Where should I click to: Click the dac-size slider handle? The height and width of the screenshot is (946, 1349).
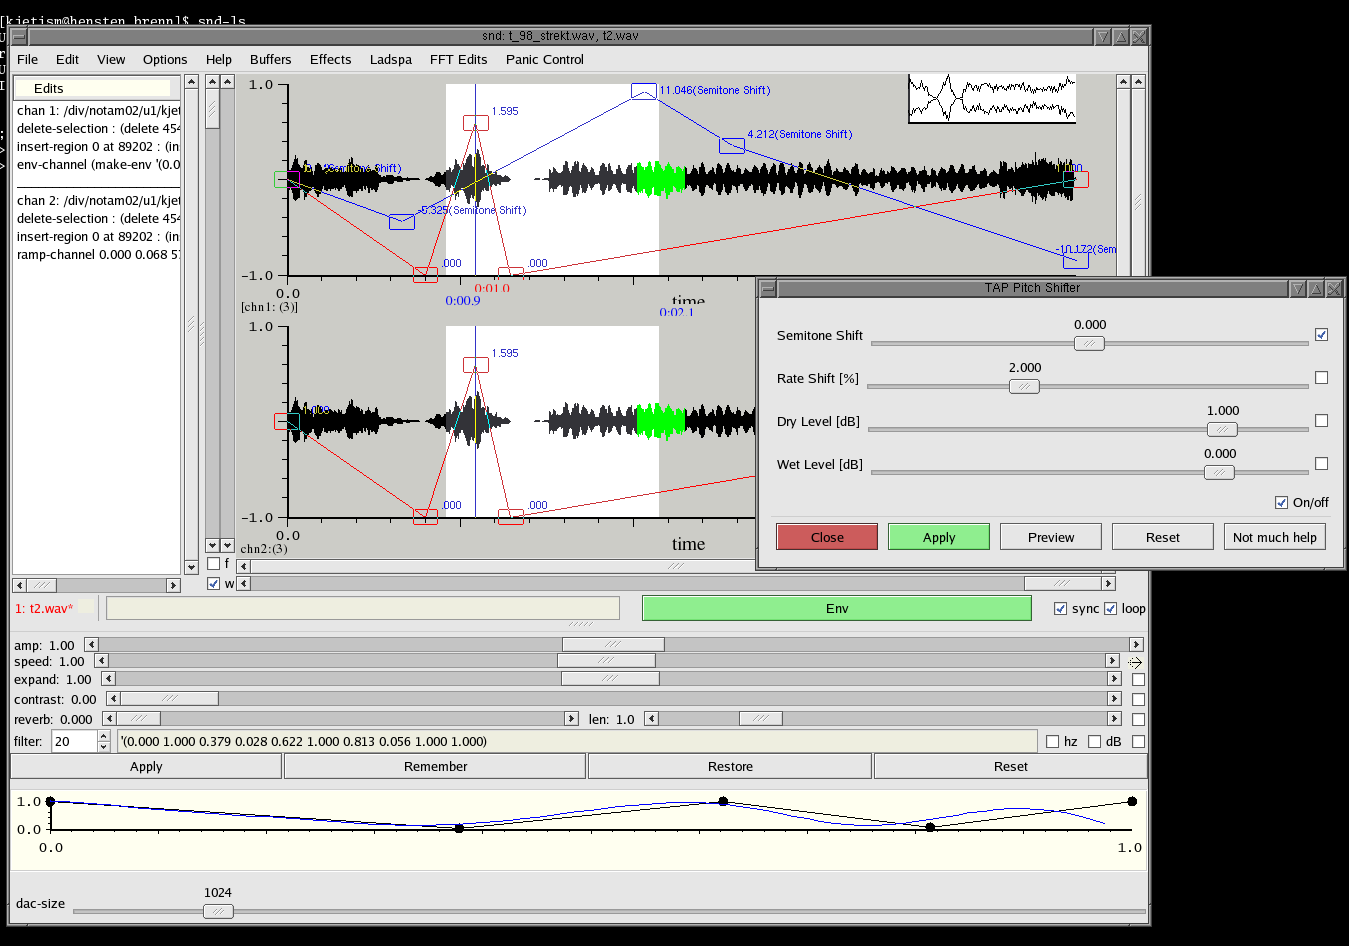point(218,911)
